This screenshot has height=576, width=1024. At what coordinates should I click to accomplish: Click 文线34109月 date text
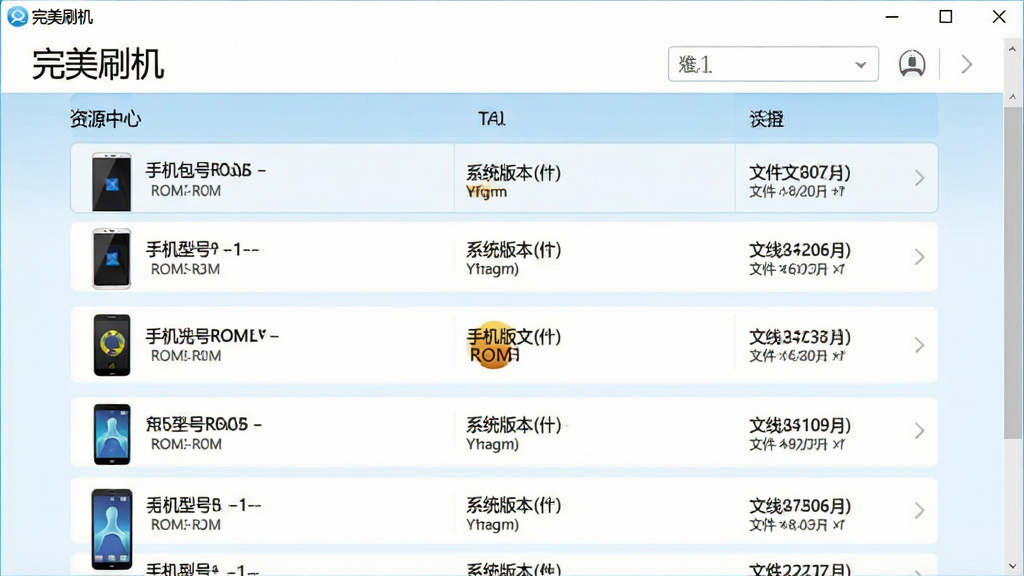(x=799, y=425)
